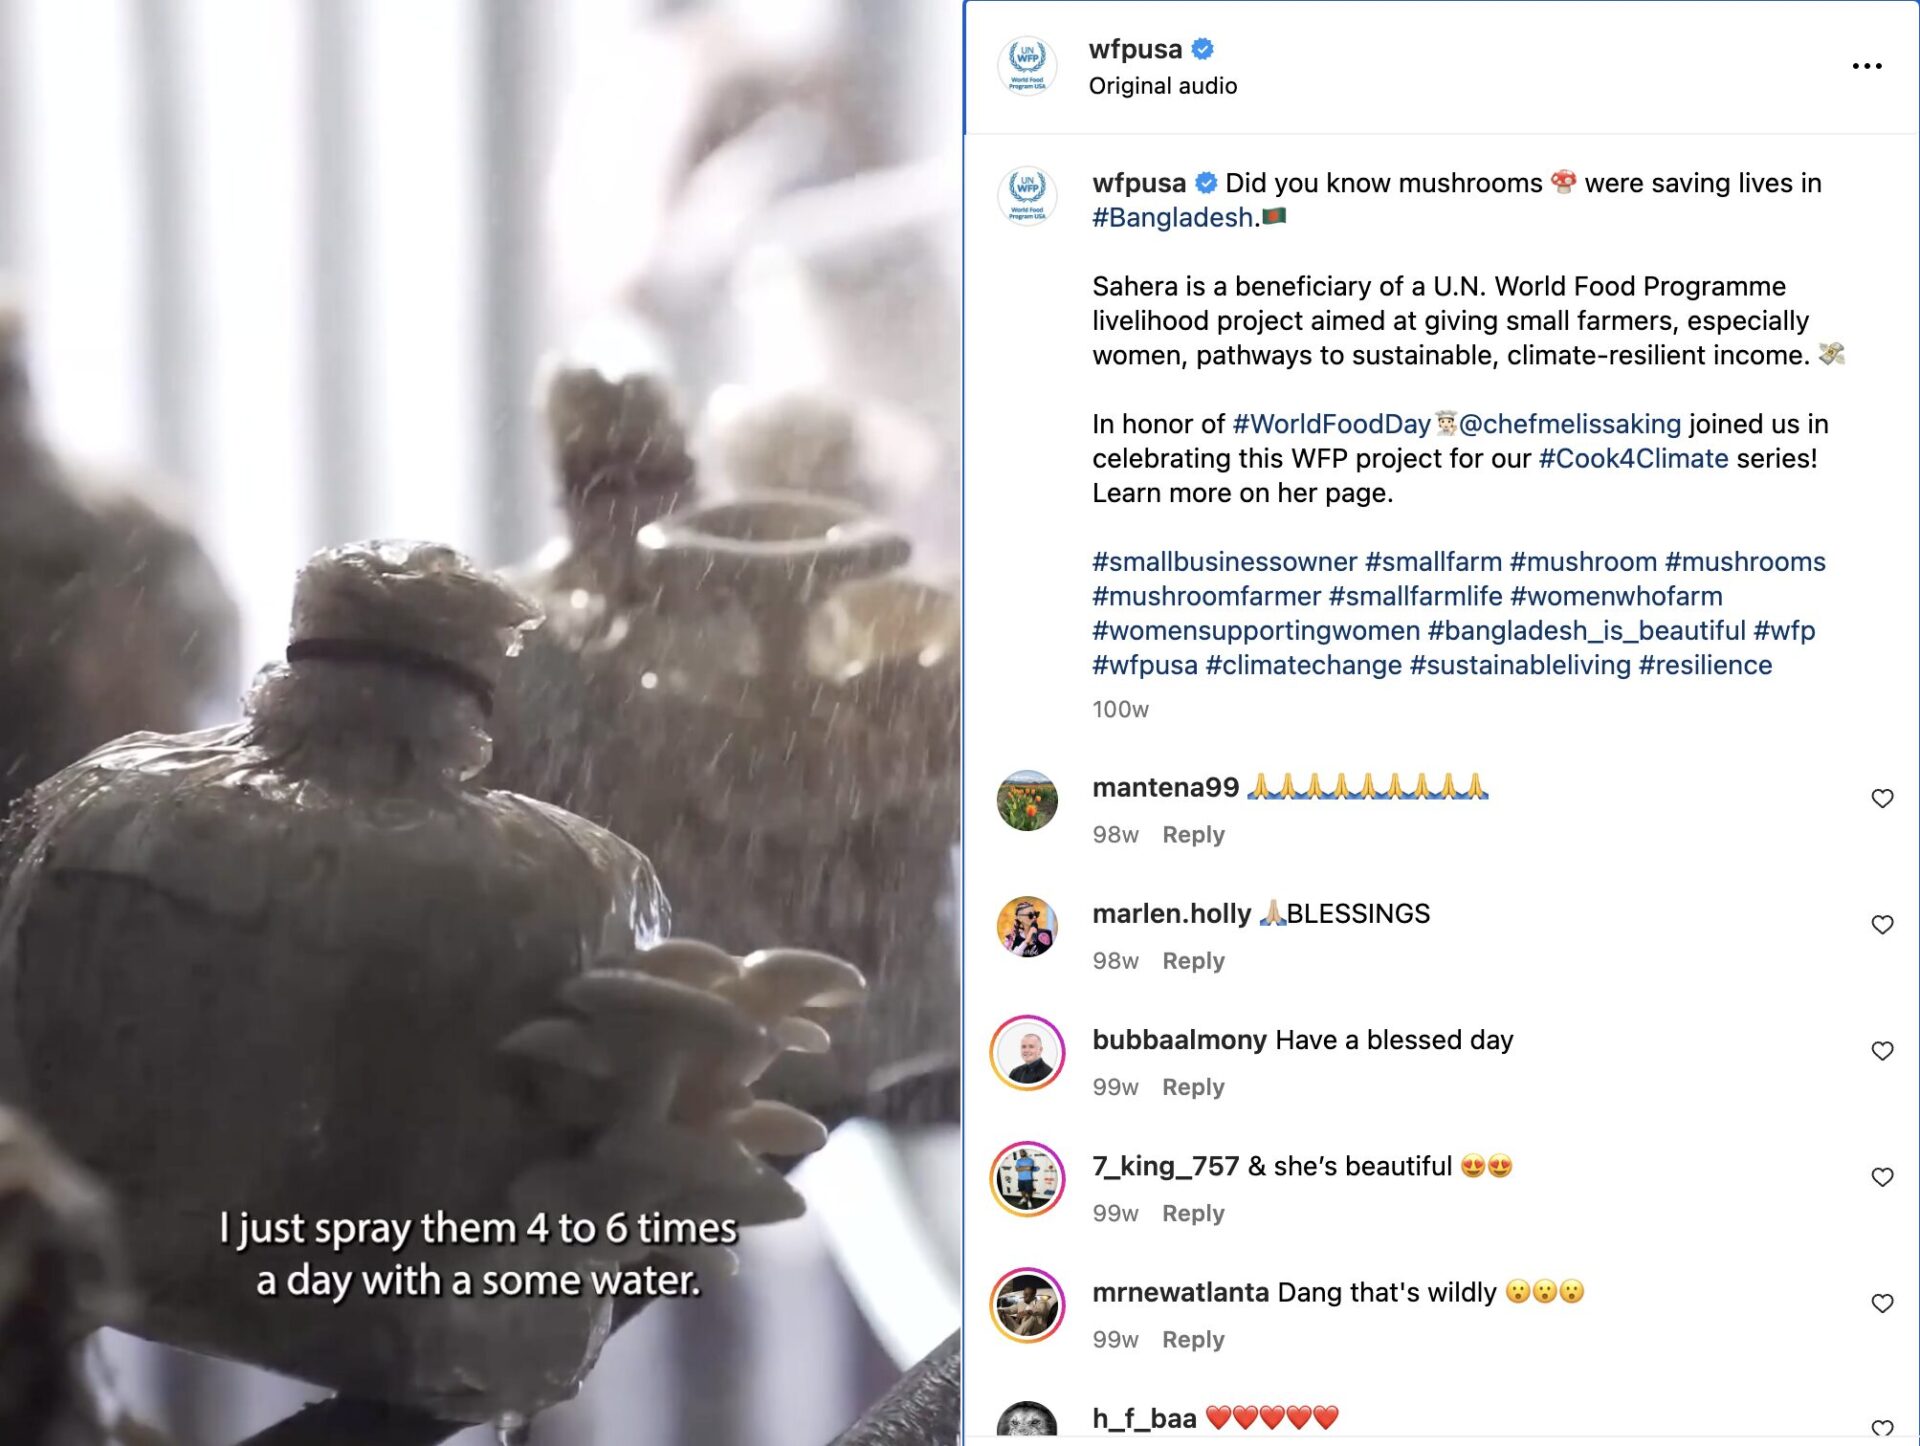The height and width of the screenshot is (1446, 1920).
Task: Like mantena99's comment with the heart
Action: [x=1882, y=798]
